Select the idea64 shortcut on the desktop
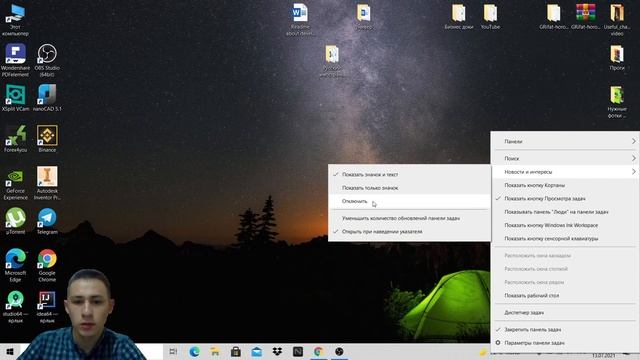640x360 pixels. (x=47, y=307)
